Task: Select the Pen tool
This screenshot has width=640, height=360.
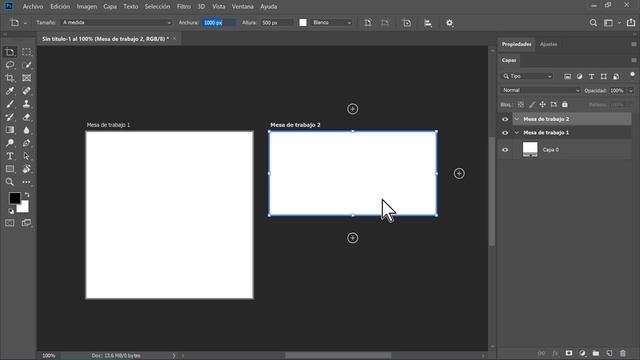Action: click(27, 143)
